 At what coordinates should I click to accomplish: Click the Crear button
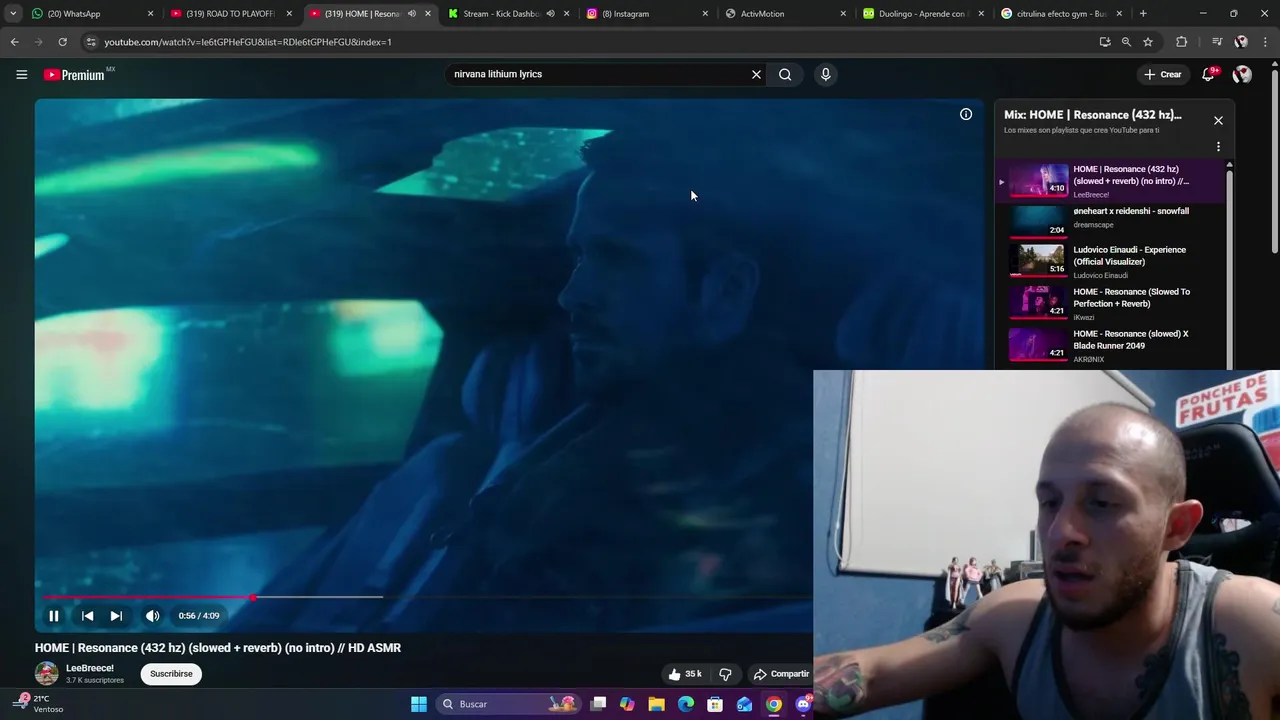point(1163,74)
